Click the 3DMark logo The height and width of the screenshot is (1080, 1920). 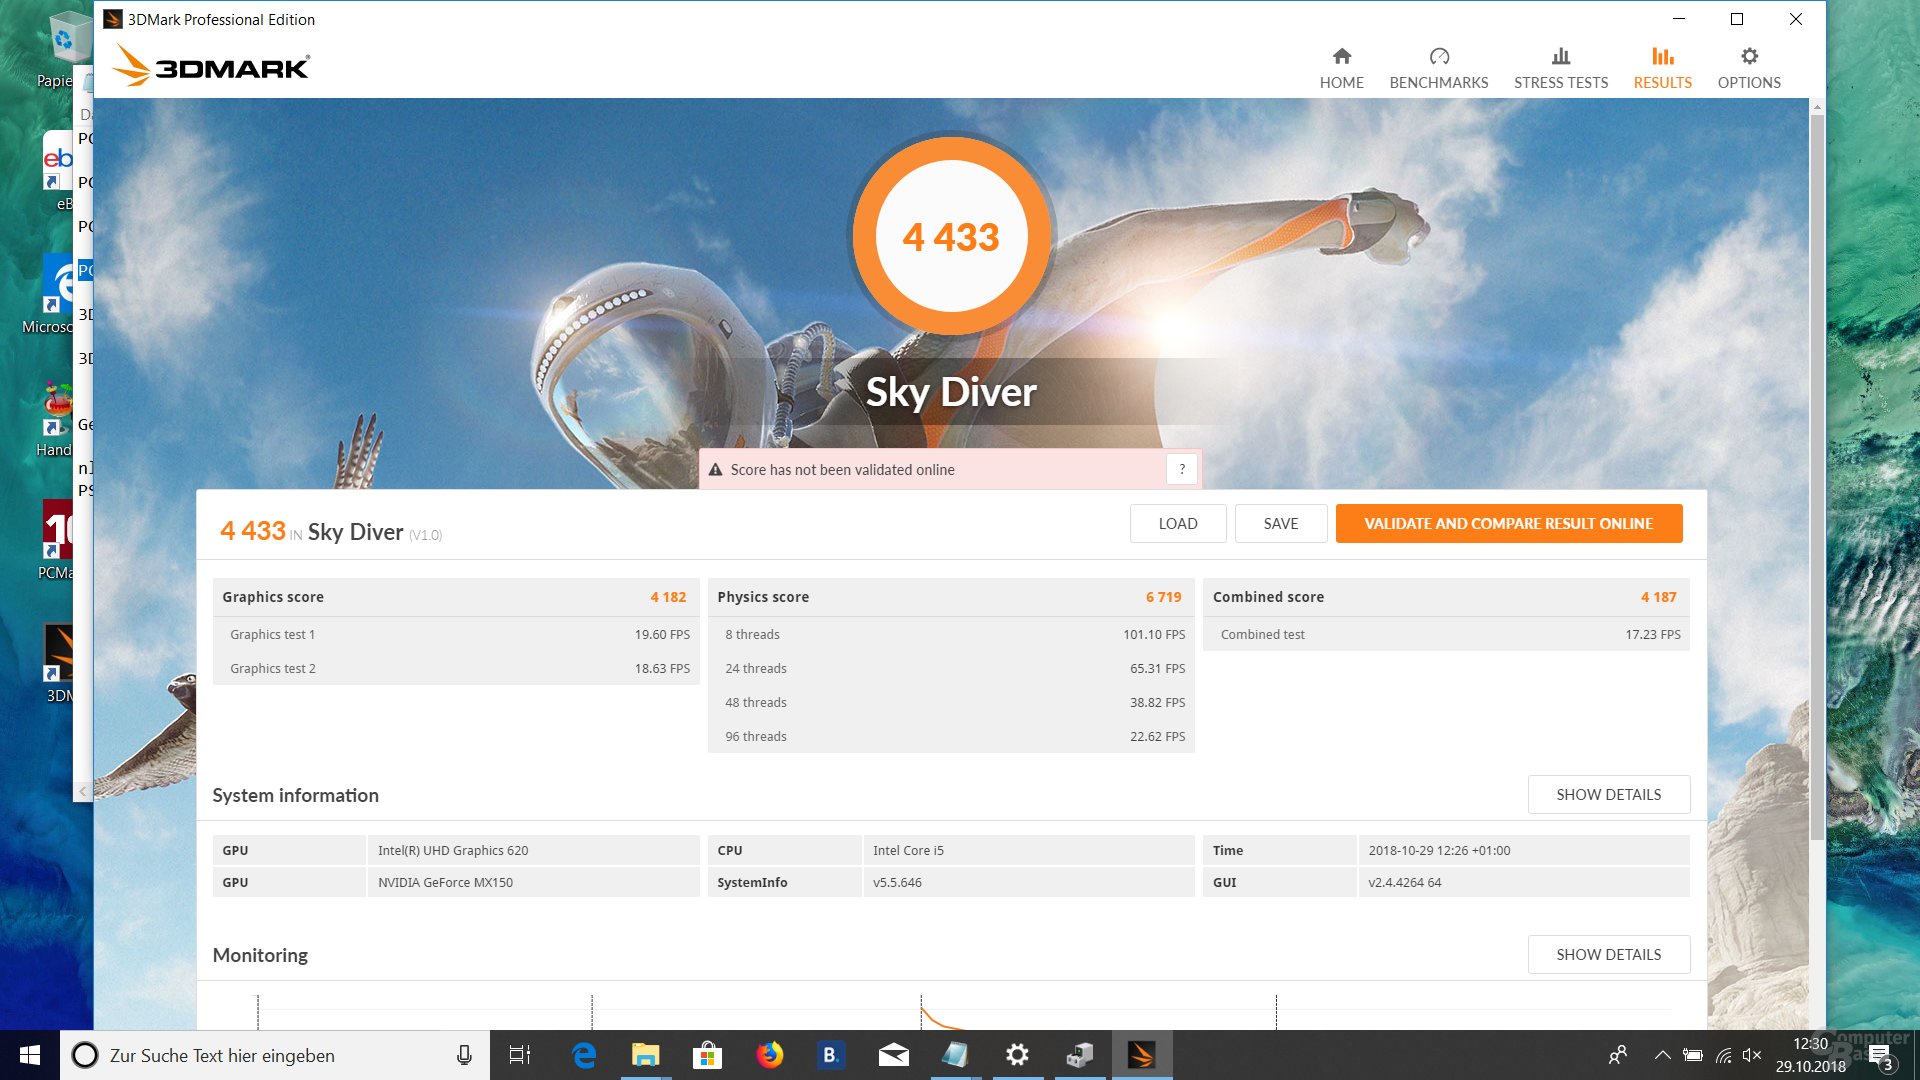tap(211, 65)
